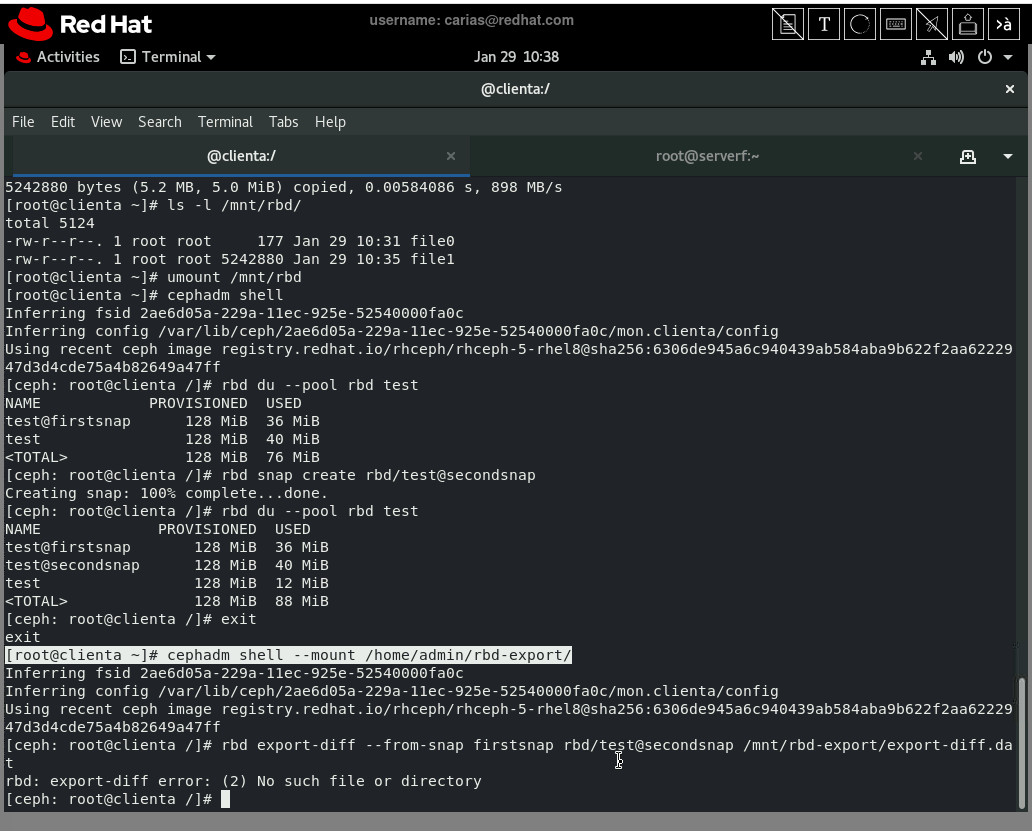The height and width of the screenshot is (831, 1032).
Task: Click the text 'T' icon in top bar
Action: click(824, 25)
